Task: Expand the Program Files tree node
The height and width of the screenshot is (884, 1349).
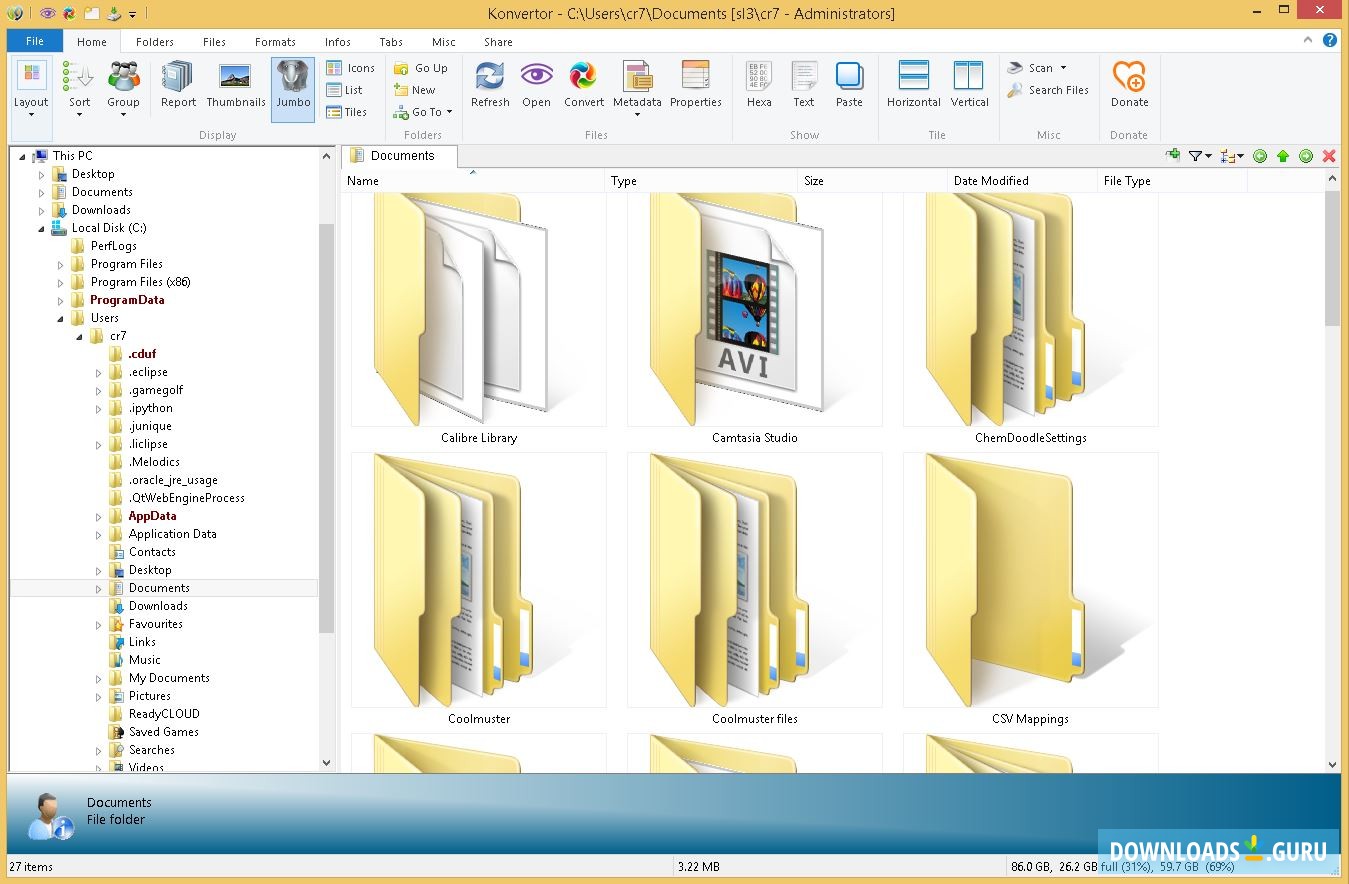Action: [x=61, y=265]
